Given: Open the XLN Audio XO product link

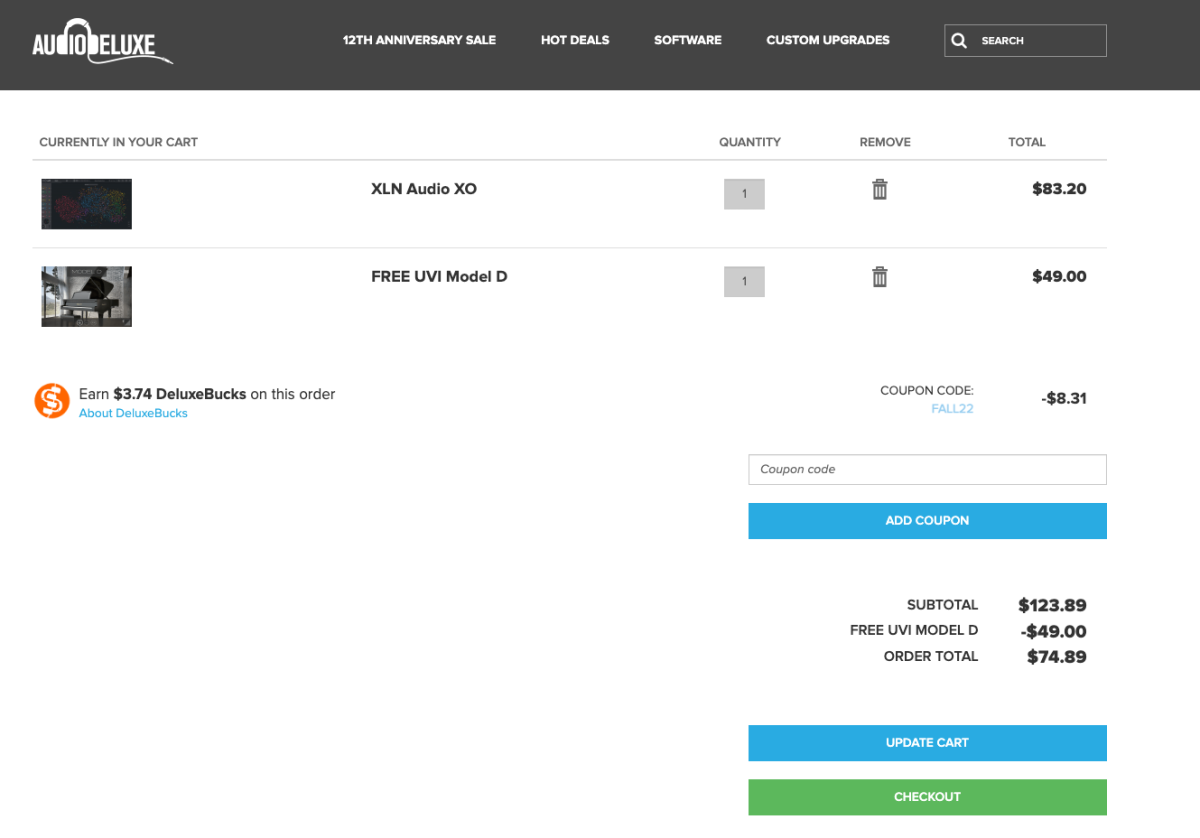Looking at the screenshot, I should click(x=424, y=188).
